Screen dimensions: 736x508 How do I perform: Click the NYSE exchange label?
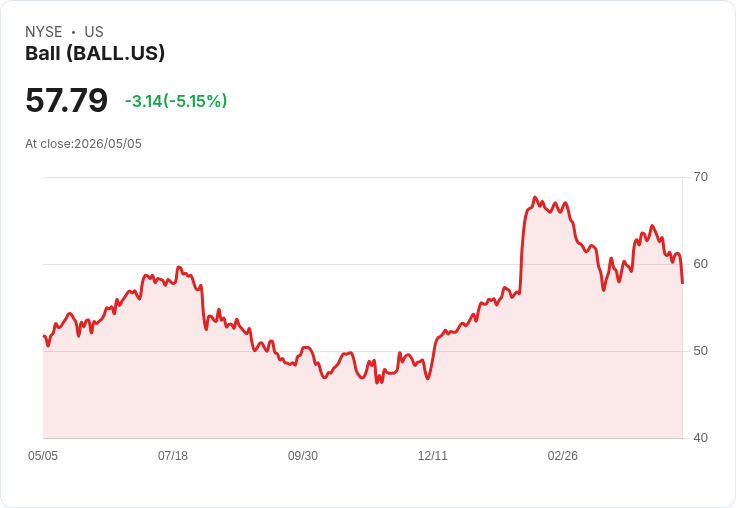(44, 32)
